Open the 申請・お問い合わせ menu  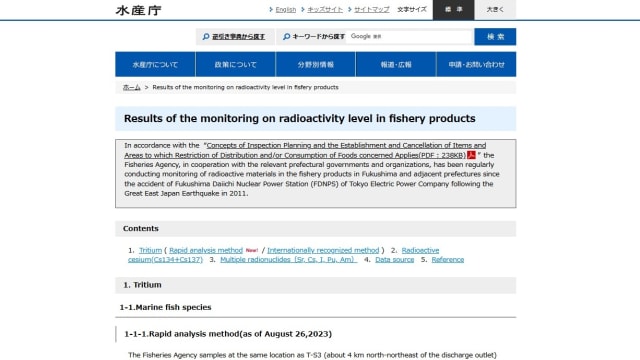[476, 64]
